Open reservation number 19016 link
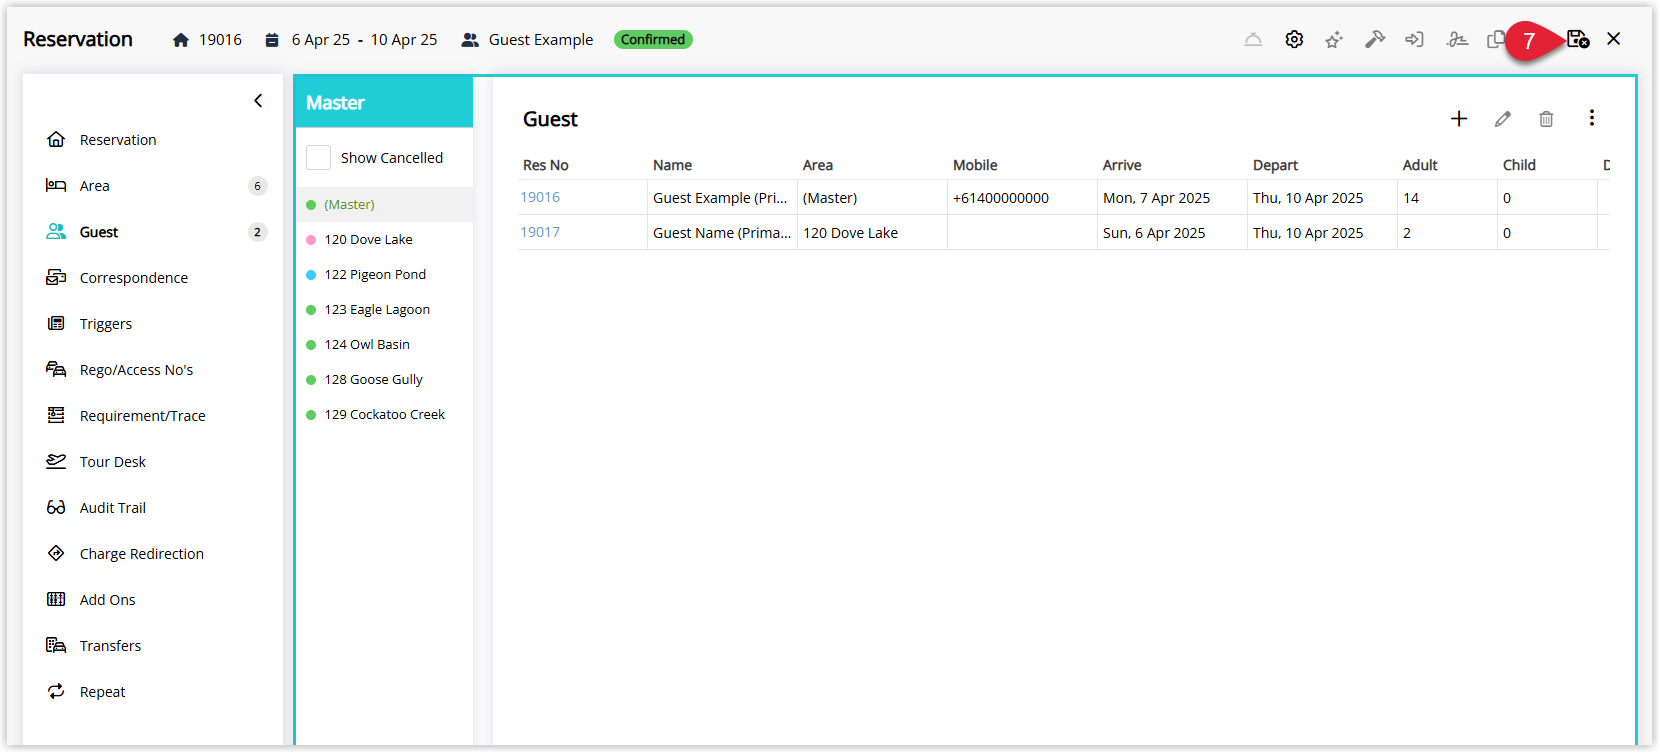The image size is (1660, 753). point(540,197)
